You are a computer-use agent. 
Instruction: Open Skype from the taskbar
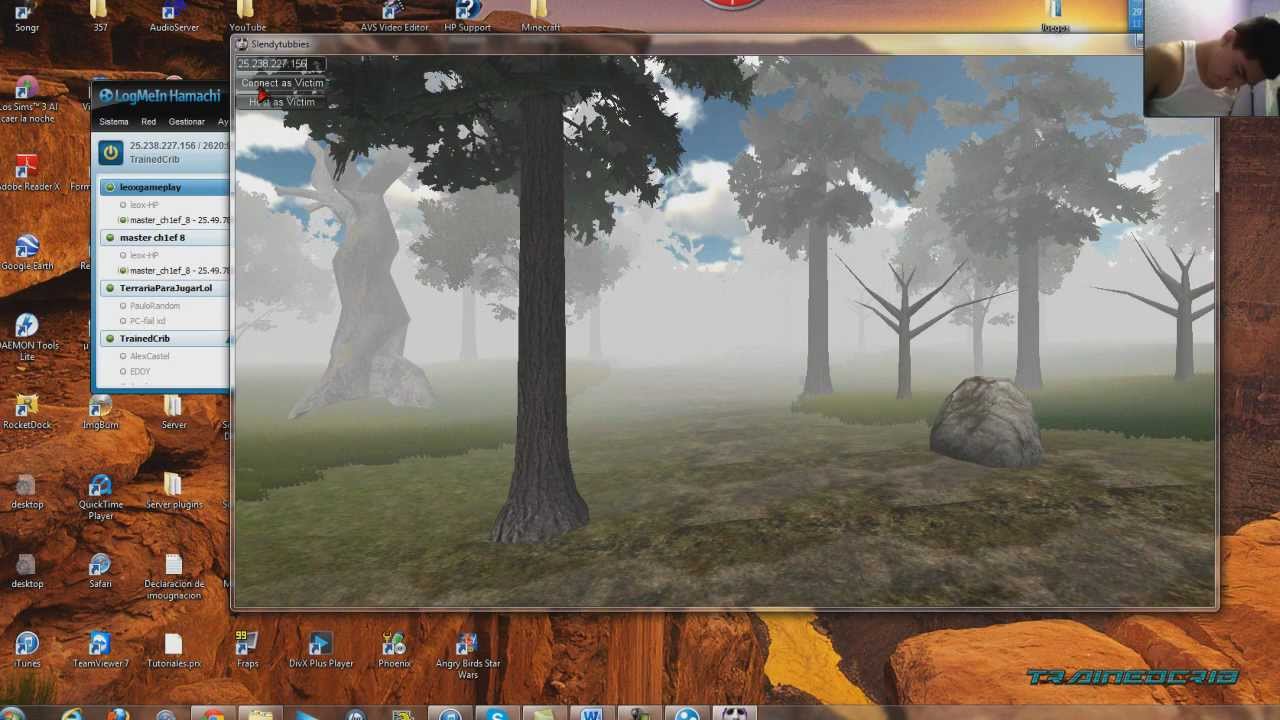(x=497, y=713)
